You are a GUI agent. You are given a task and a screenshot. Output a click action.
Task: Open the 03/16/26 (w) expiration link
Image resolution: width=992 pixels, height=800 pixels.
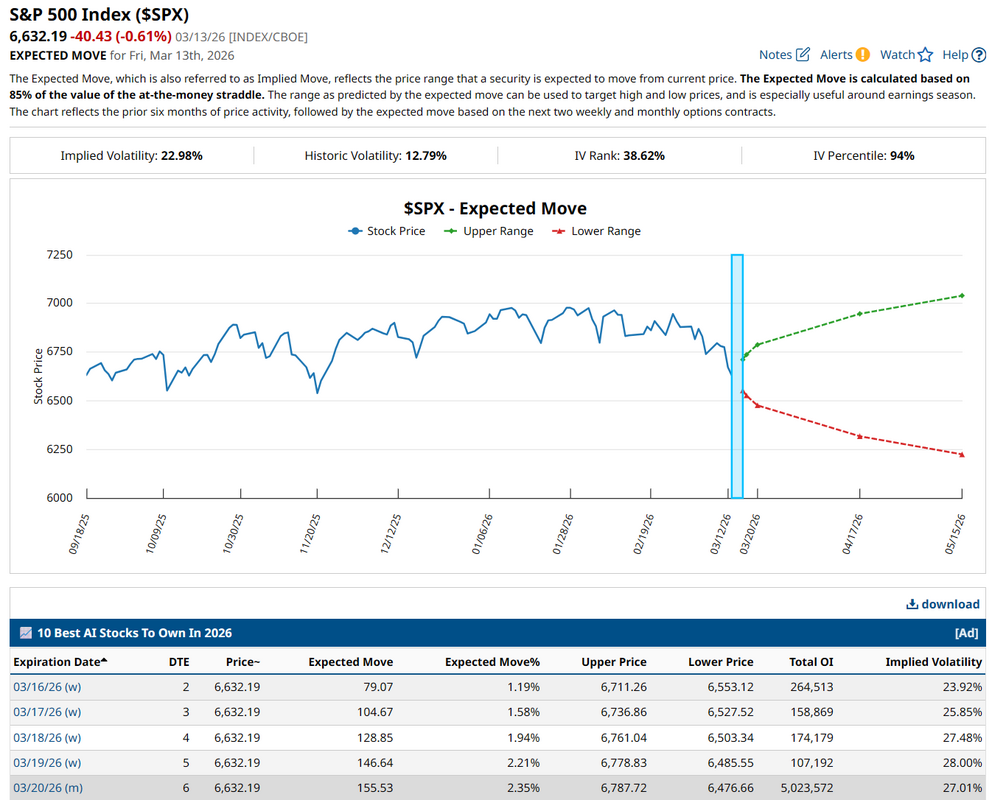46,687
